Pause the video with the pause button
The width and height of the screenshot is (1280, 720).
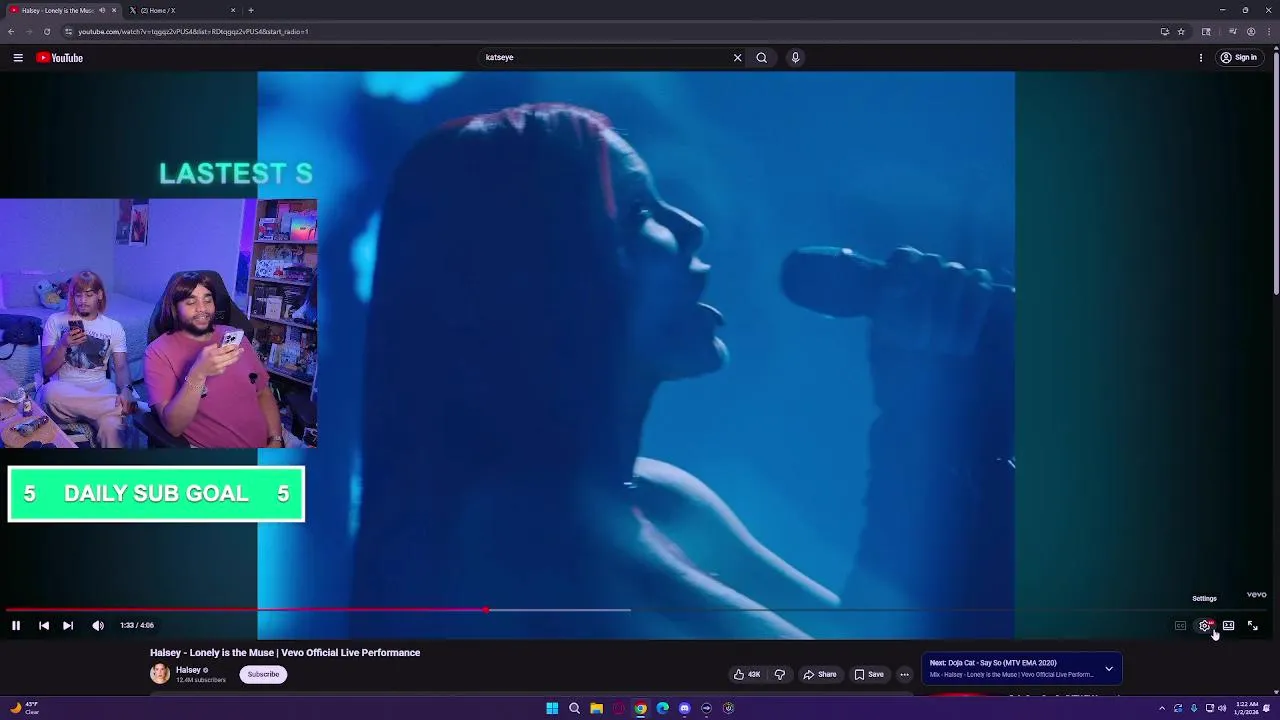click(16, 625)
